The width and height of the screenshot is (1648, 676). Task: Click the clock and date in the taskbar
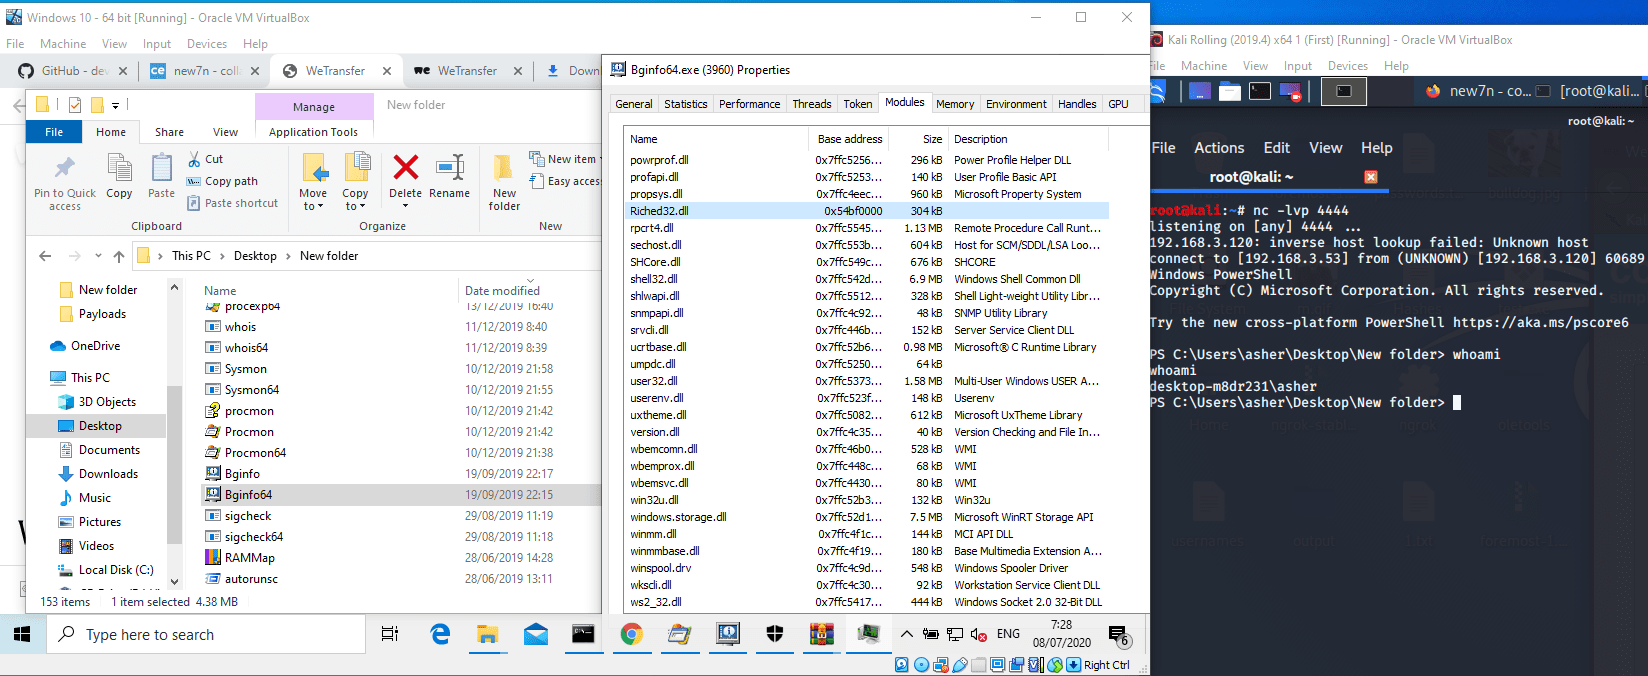click(1062, 634)
